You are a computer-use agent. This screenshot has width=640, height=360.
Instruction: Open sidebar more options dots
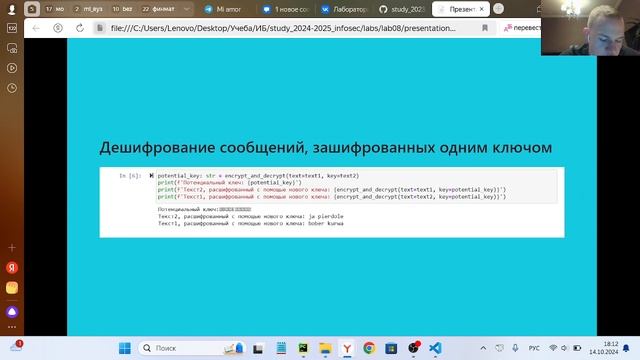12,327
